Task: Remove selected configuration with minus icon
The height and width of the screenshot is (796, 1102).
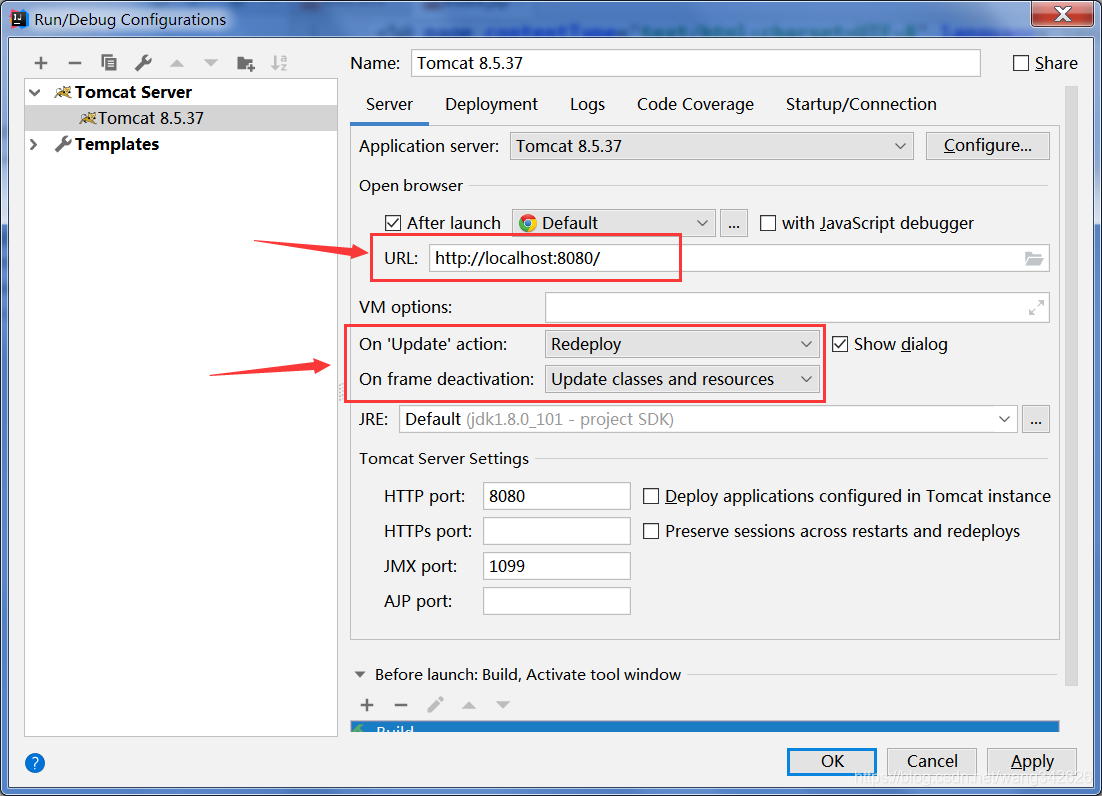Action: coord(74,63)
